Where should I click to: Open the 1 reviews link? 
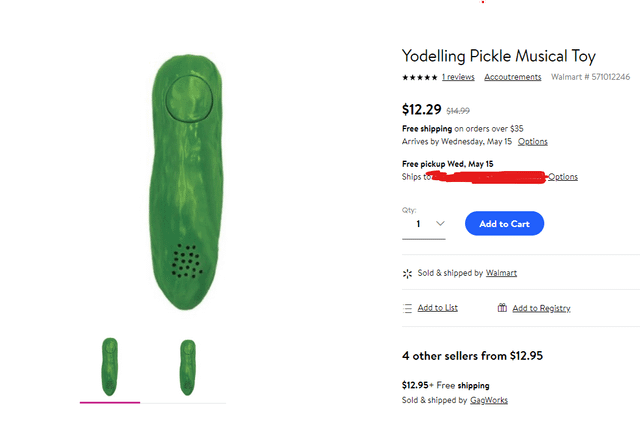(x=458, y=77)
